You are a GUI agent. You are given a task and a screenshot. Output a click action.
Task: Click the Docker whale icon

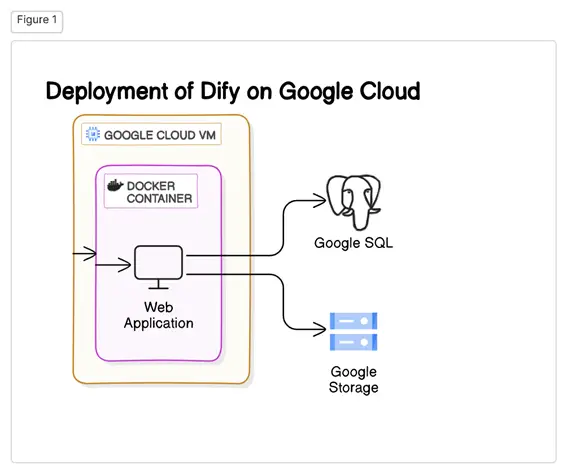point(115,186)
